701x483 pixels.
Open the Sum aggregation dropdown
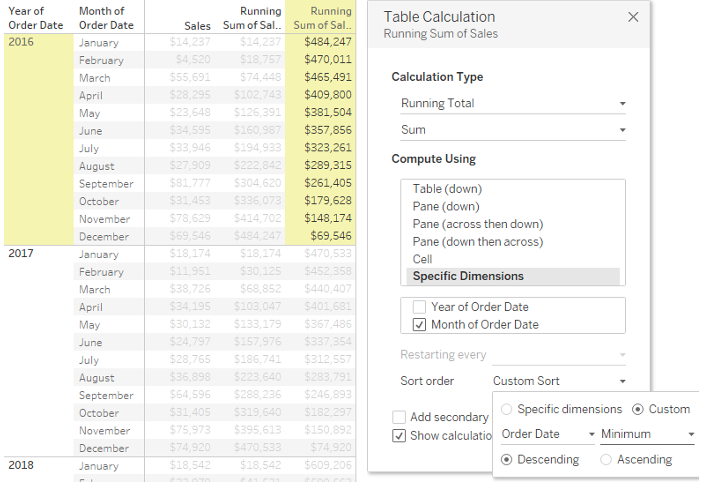click(513, 130)
